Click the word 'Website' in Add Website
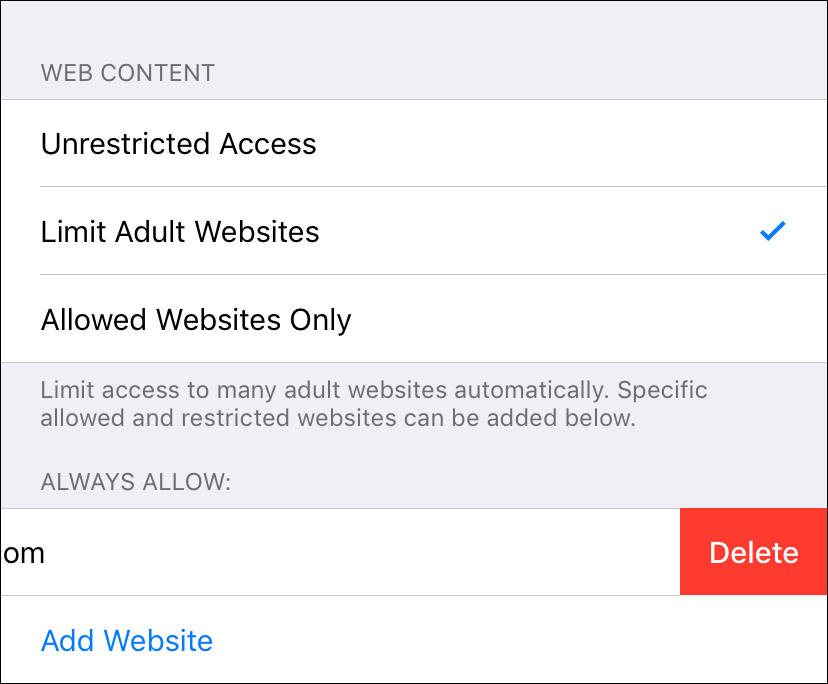828x684 pixels. tap(158, 640)
